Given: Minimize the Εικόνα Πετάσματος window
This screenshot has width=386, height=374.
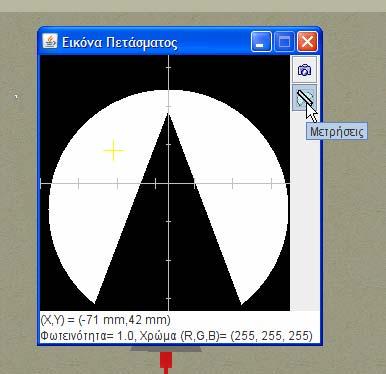Looking at the screenshot, I should tap(261, 42).
